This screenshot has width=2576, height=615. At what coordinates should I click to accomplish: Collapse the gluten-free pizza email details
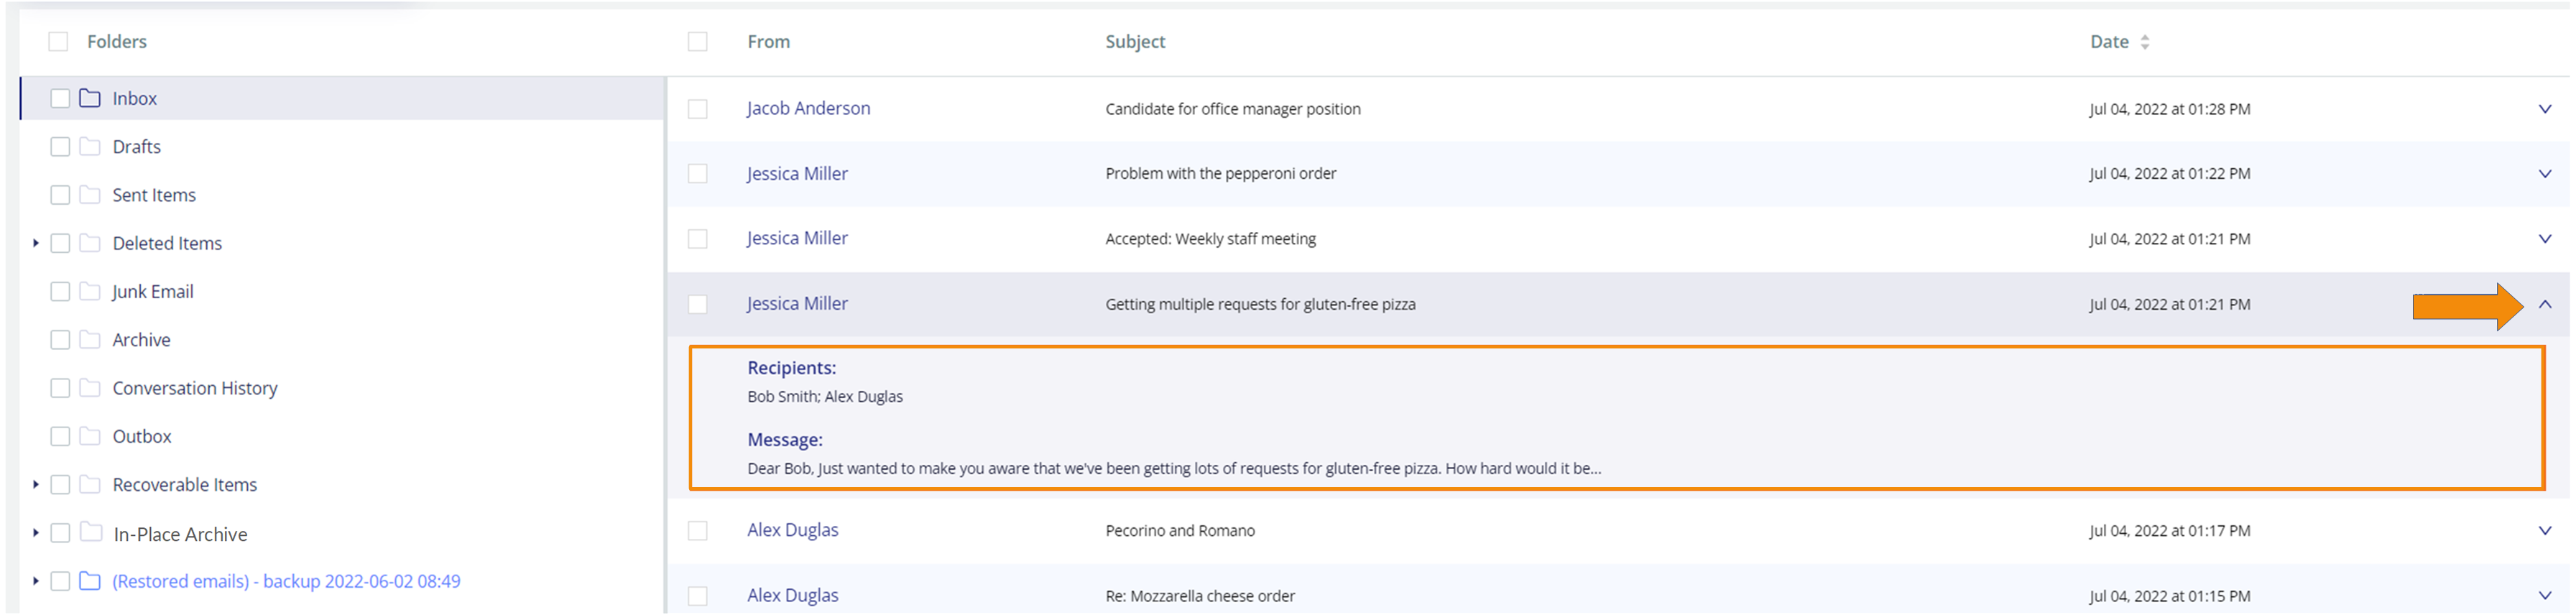click(2544, 303)
